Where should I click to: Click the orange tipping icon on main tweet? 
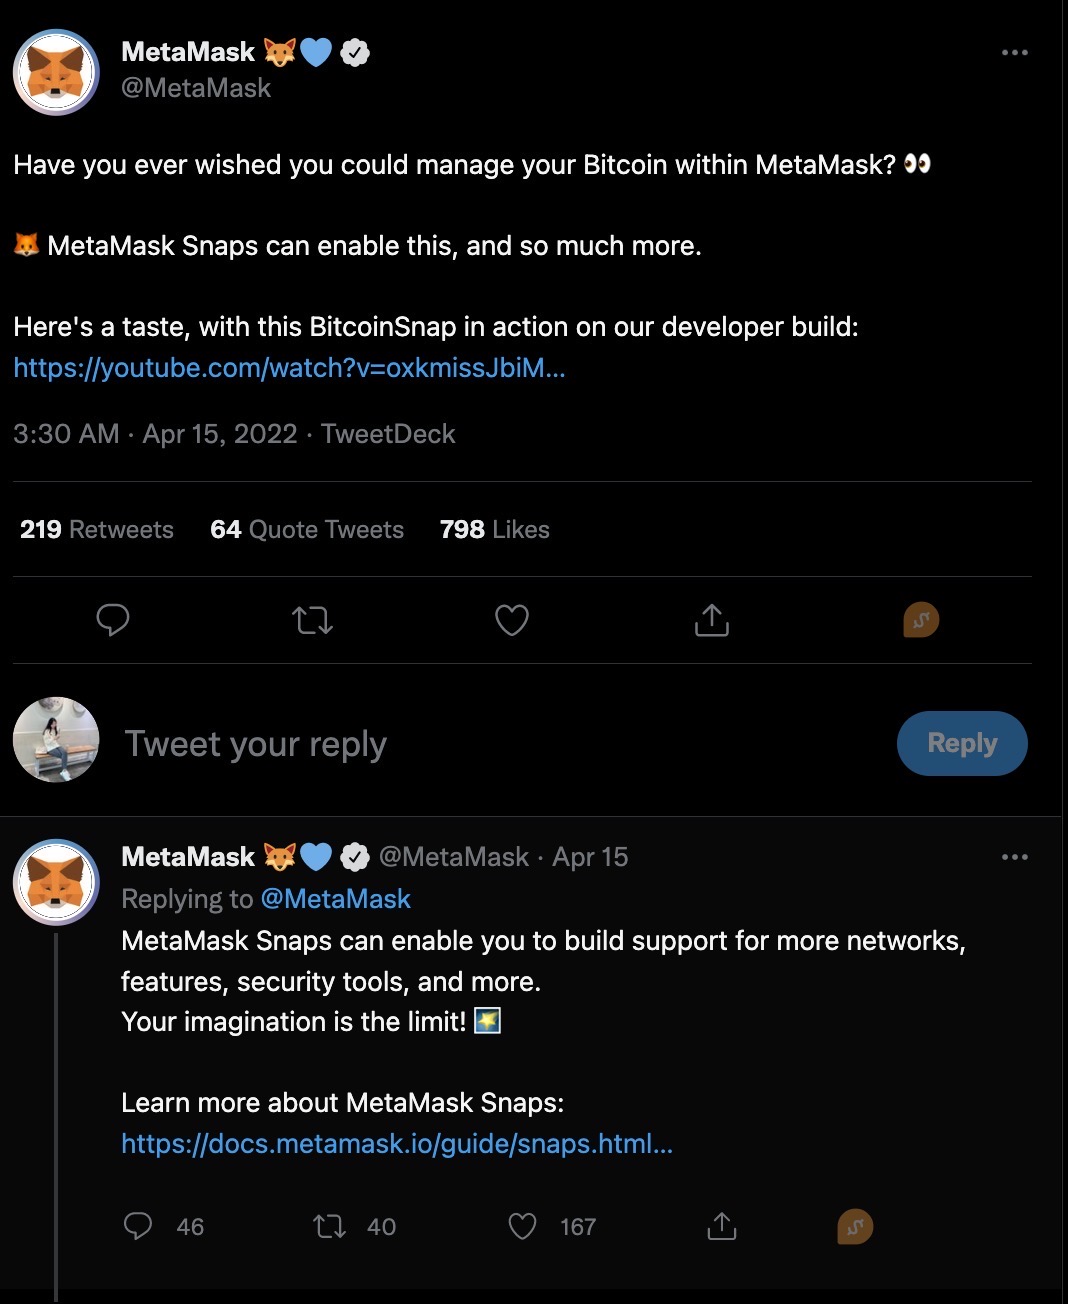pyautogui.click(x=921, y=620)
